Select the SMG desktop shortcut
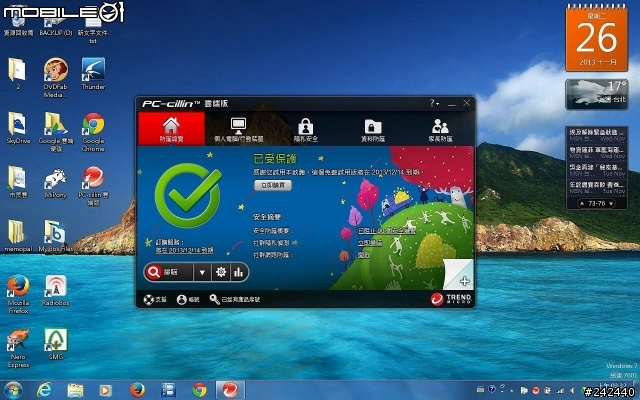640x400 pixels. [56, 344]
